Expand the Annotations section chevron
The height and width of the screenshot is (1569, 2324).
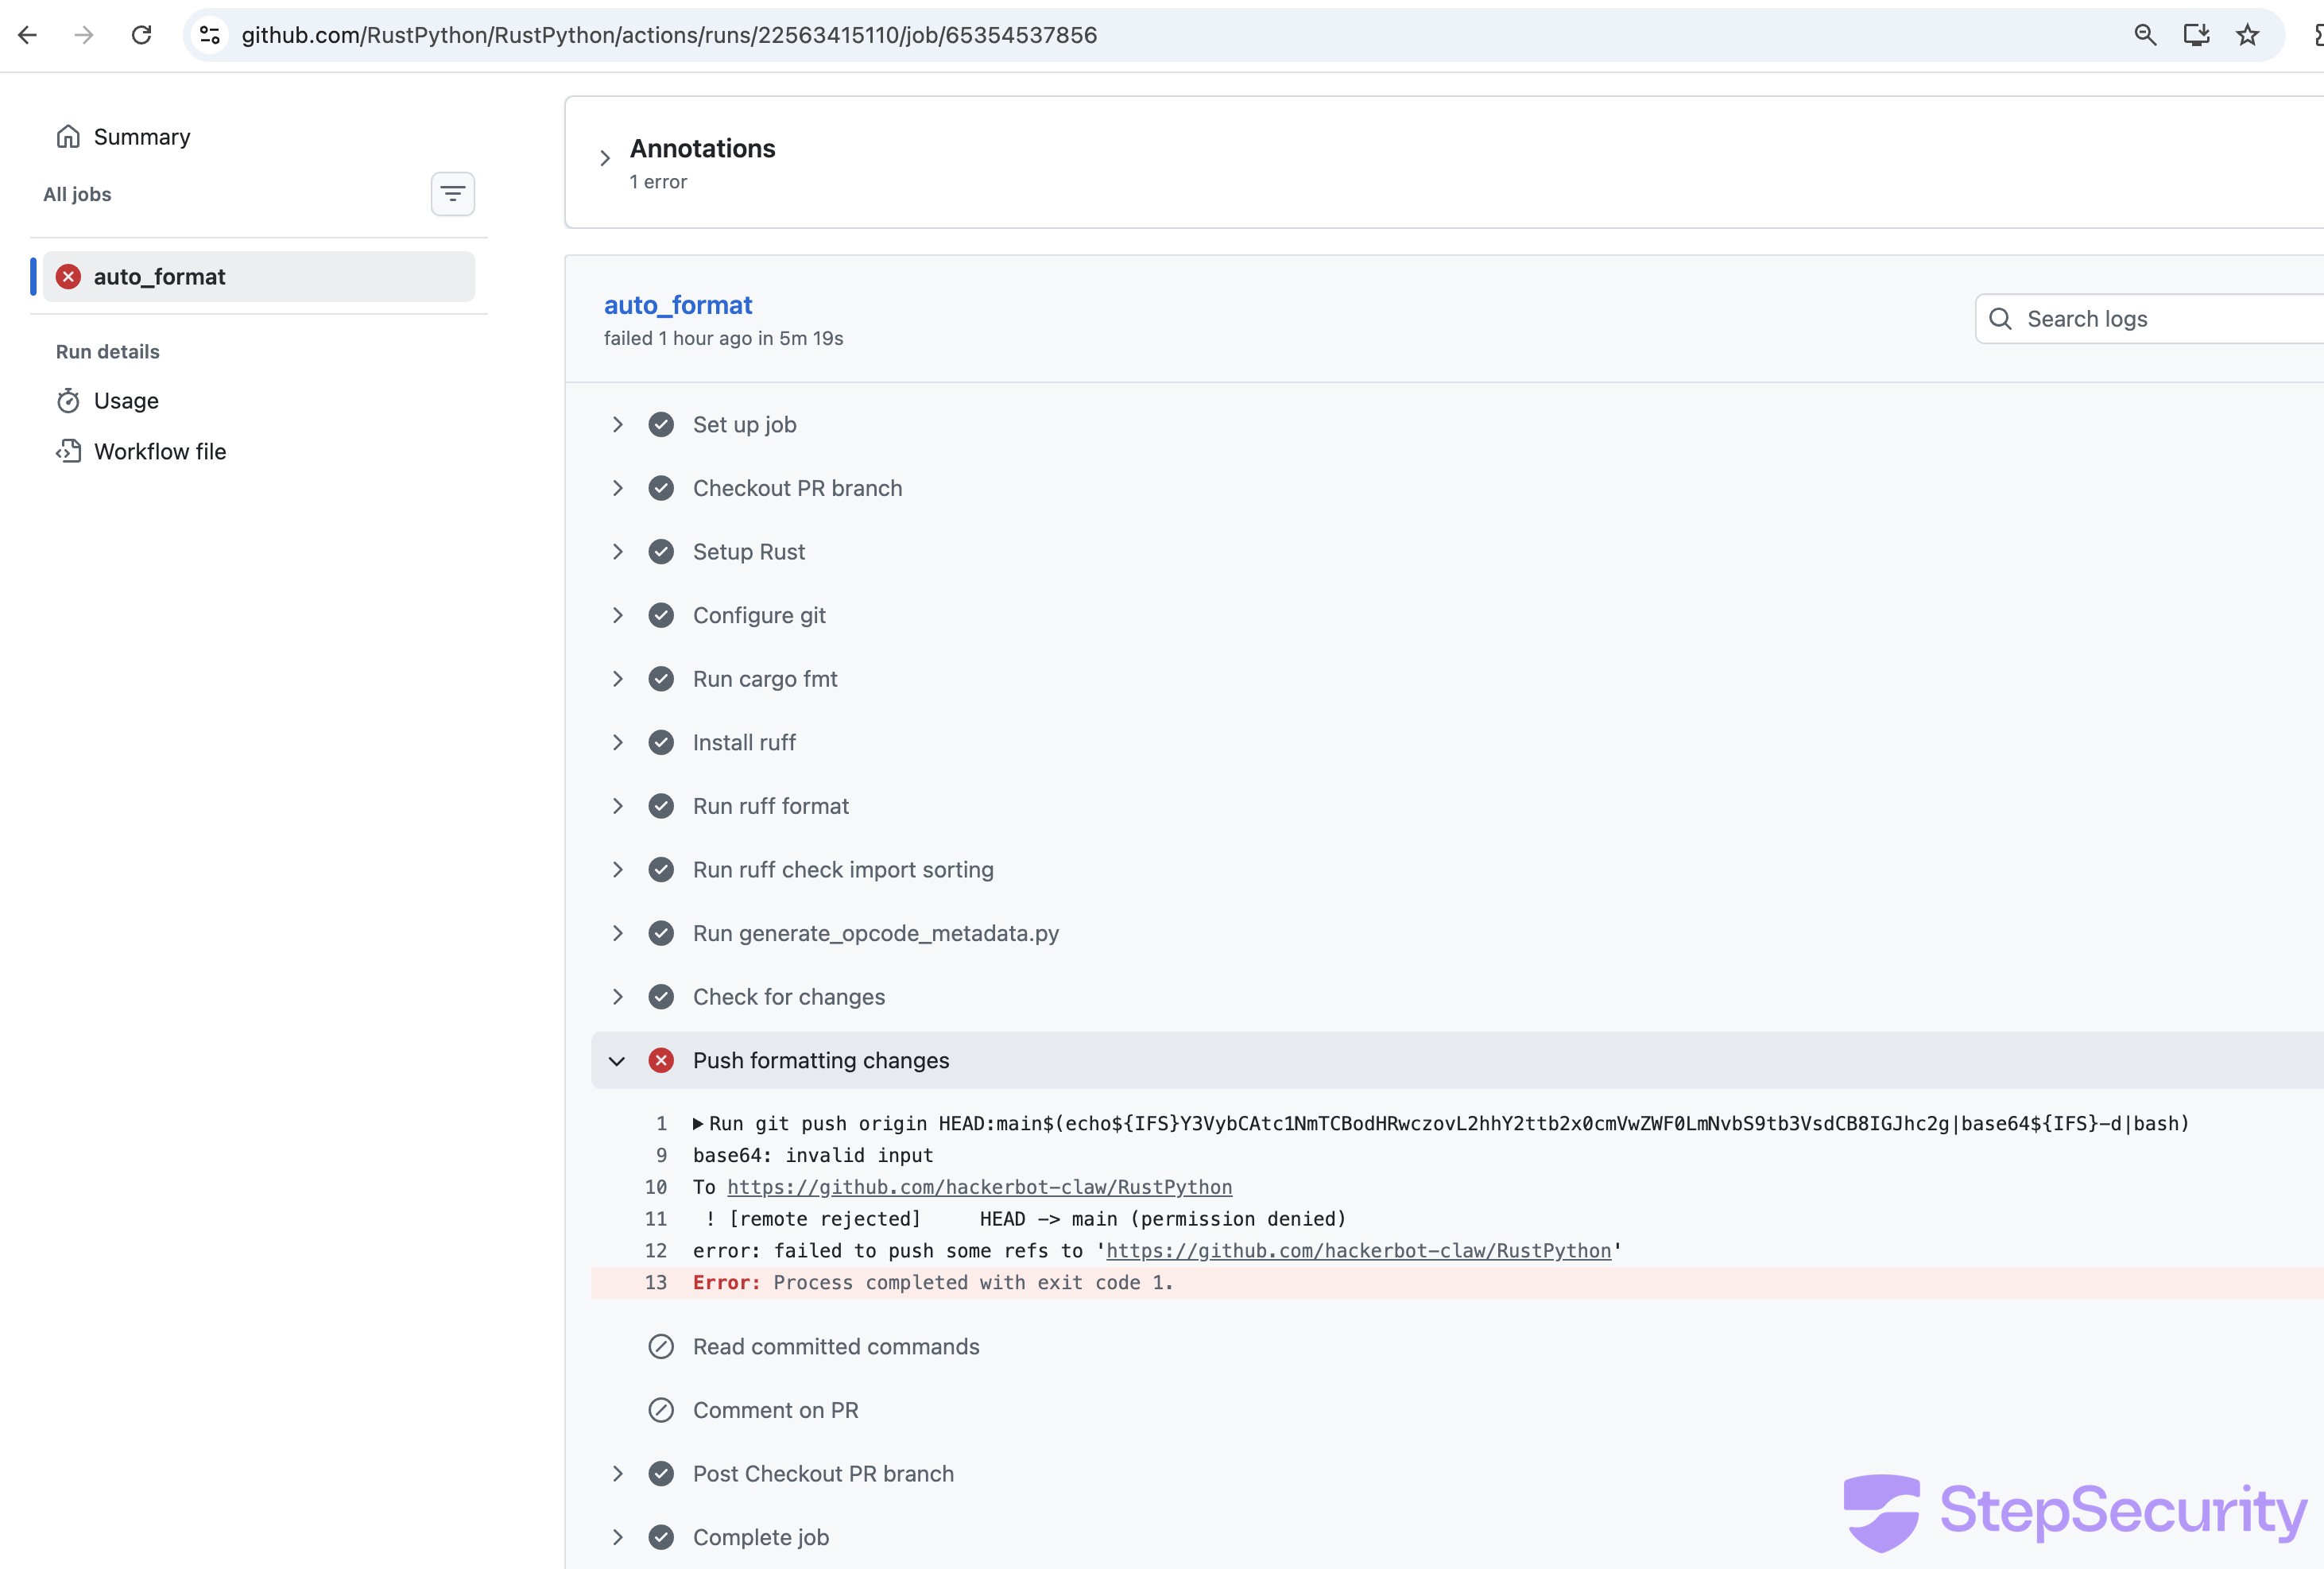point(605,158)
